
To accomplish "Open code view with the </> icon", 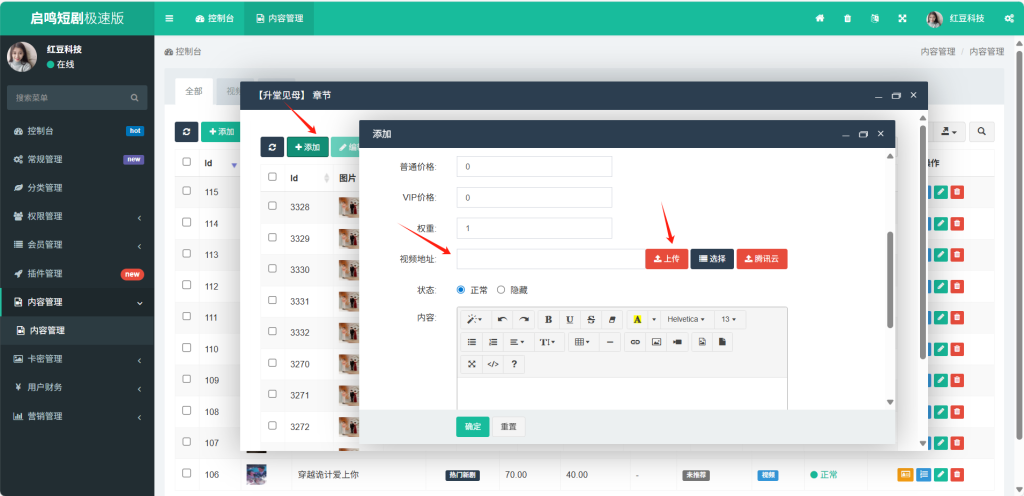I will [x=493, y=364].
